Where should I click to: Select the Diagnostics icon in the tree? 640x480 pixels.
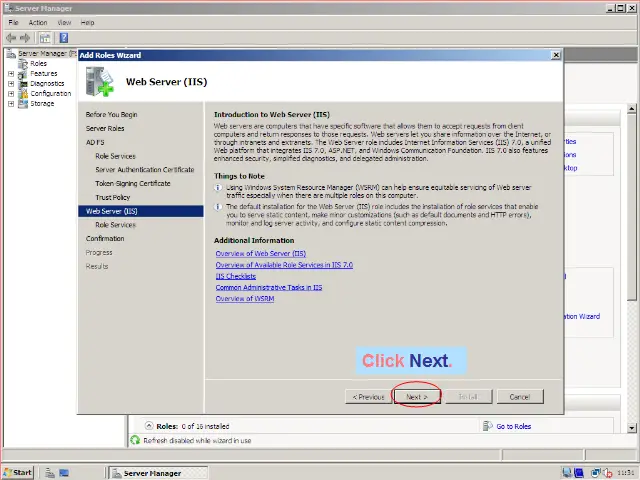(x=23, y=84)
